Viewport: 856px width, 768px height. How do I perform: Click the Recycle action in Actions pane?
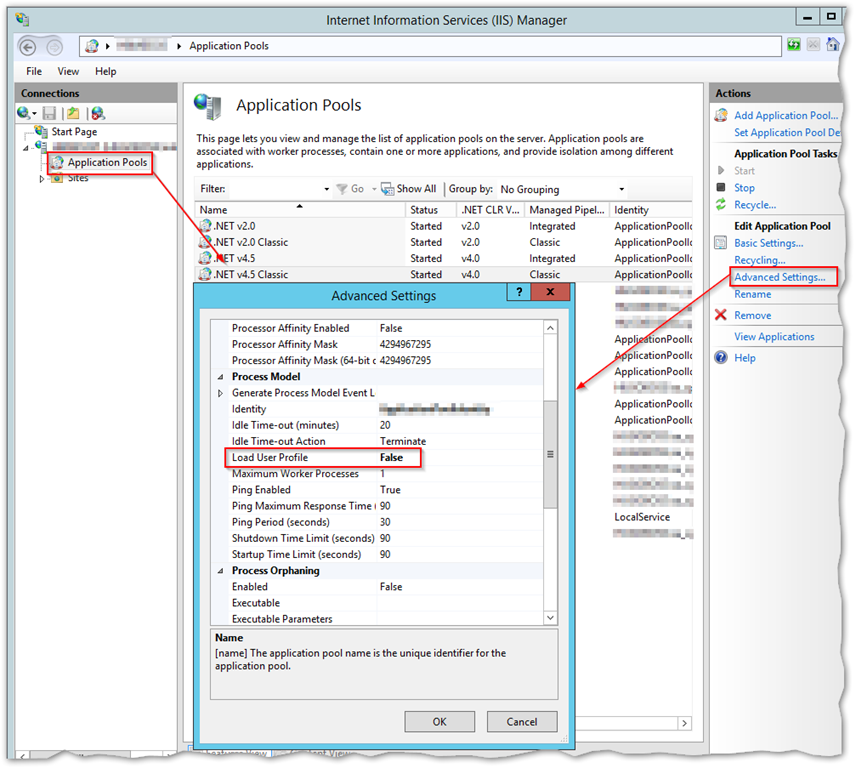[x=754, y=205]
